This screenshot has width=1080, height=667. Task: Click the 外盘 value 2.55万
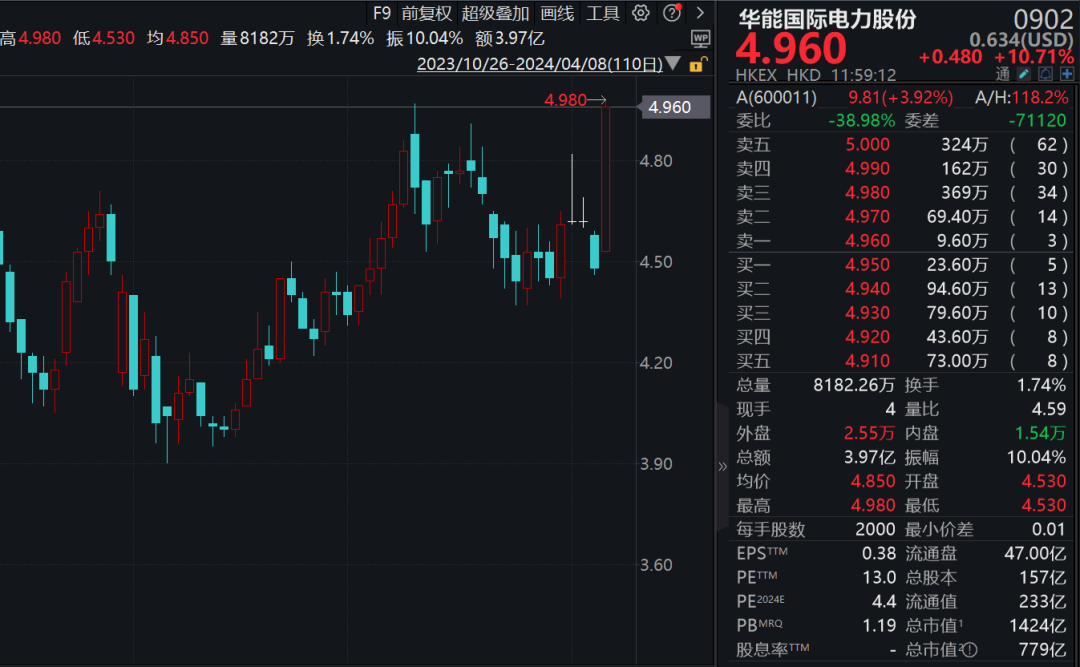(x=869, y=433)
